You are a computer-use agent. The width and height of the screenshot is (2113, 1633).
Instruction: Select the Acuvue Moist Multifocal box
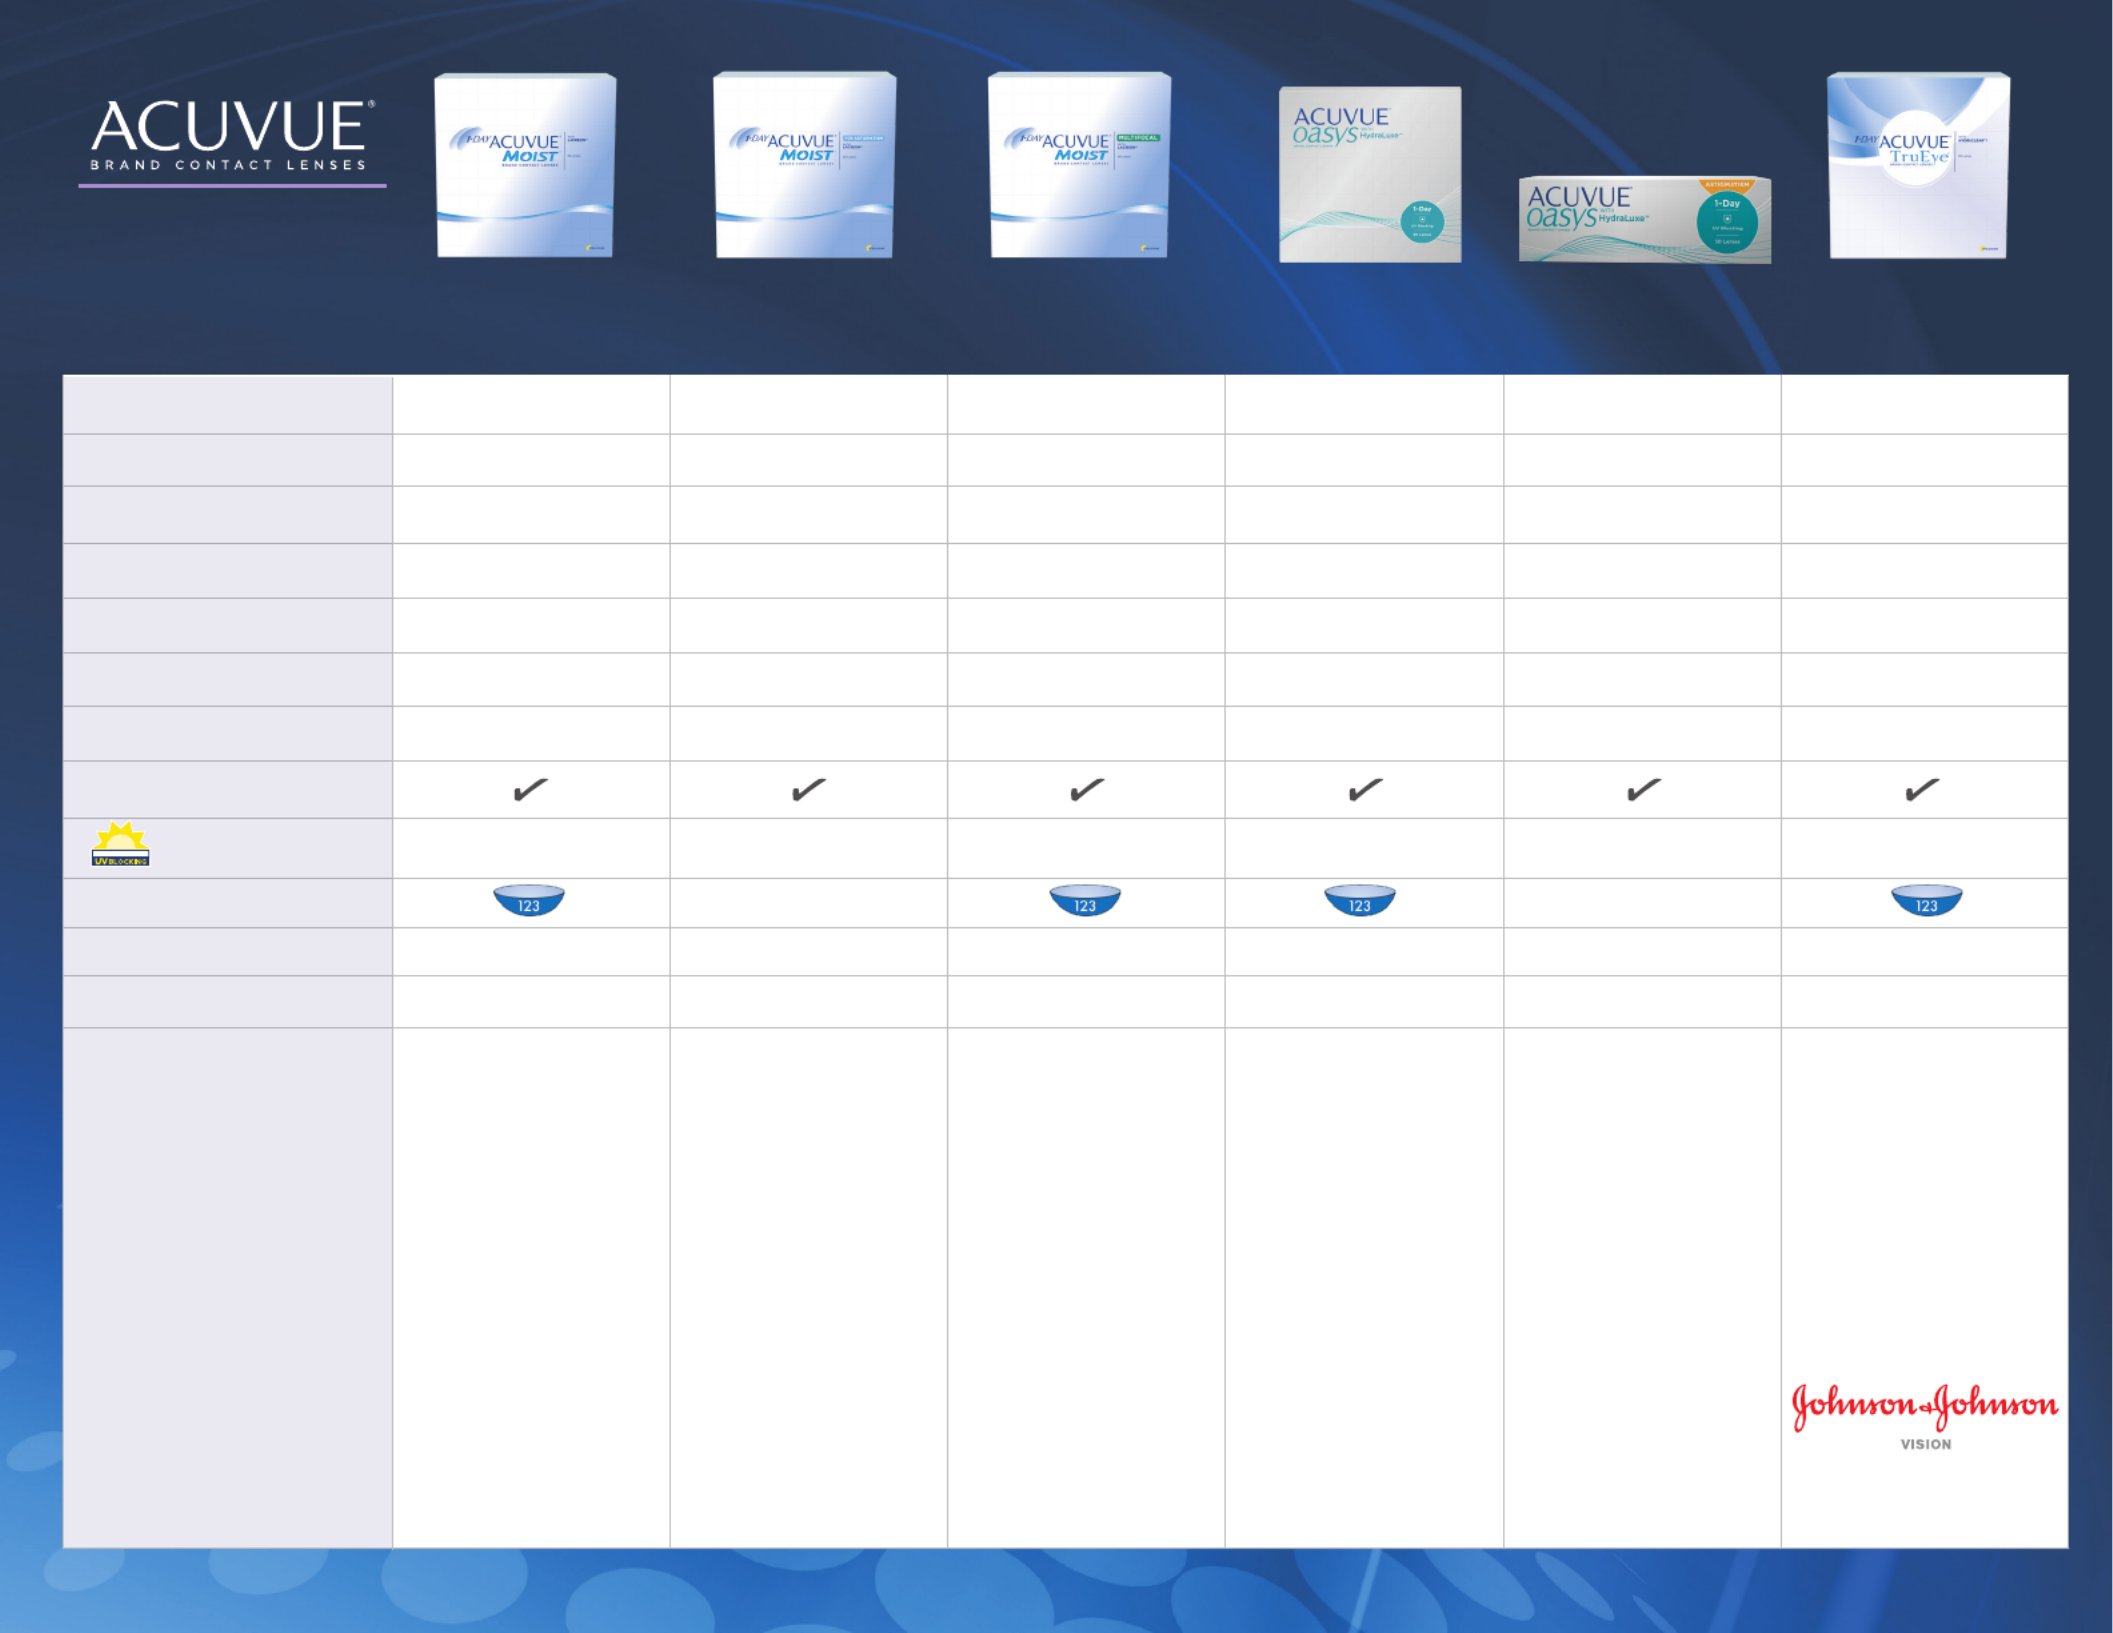[1080, 166]
